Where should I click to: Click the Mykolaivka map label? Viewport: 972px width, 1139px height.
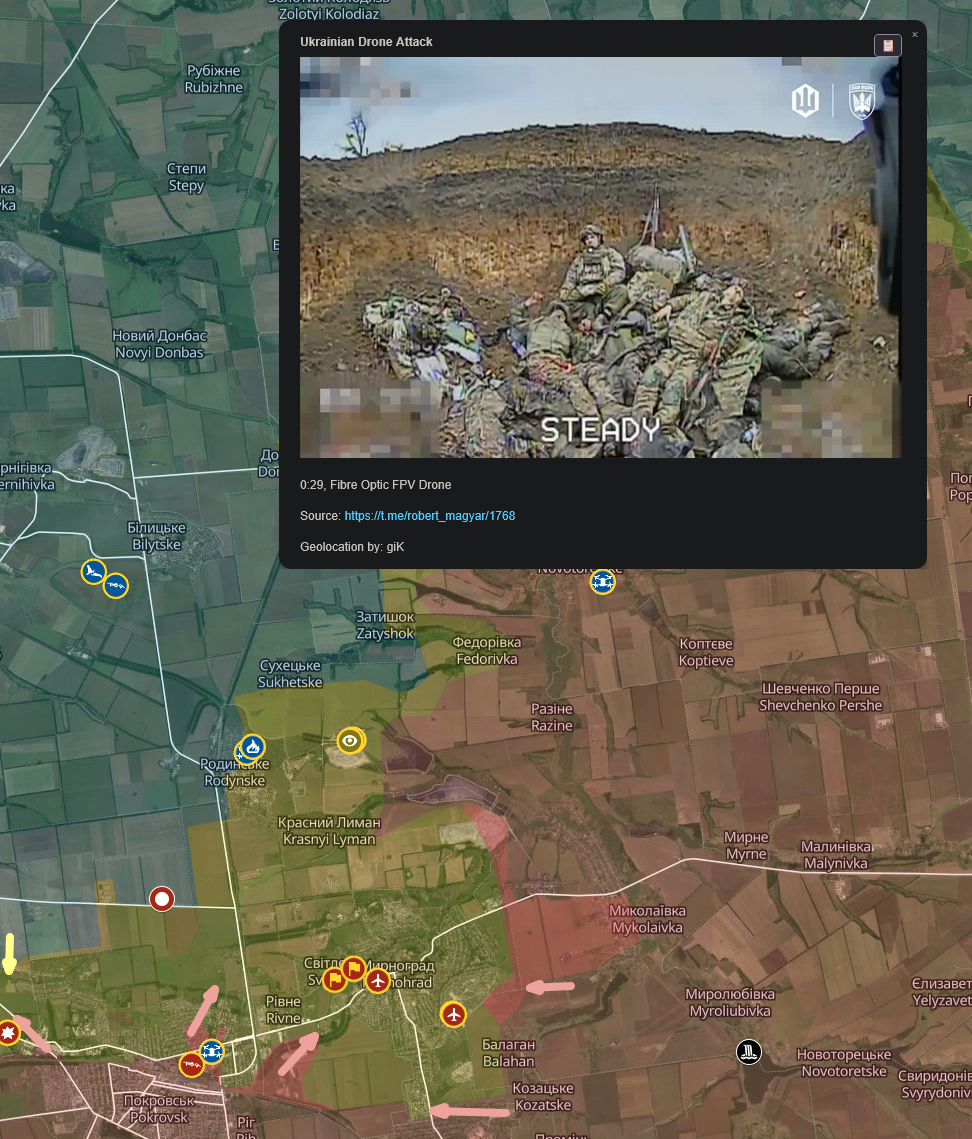(647, 919)
